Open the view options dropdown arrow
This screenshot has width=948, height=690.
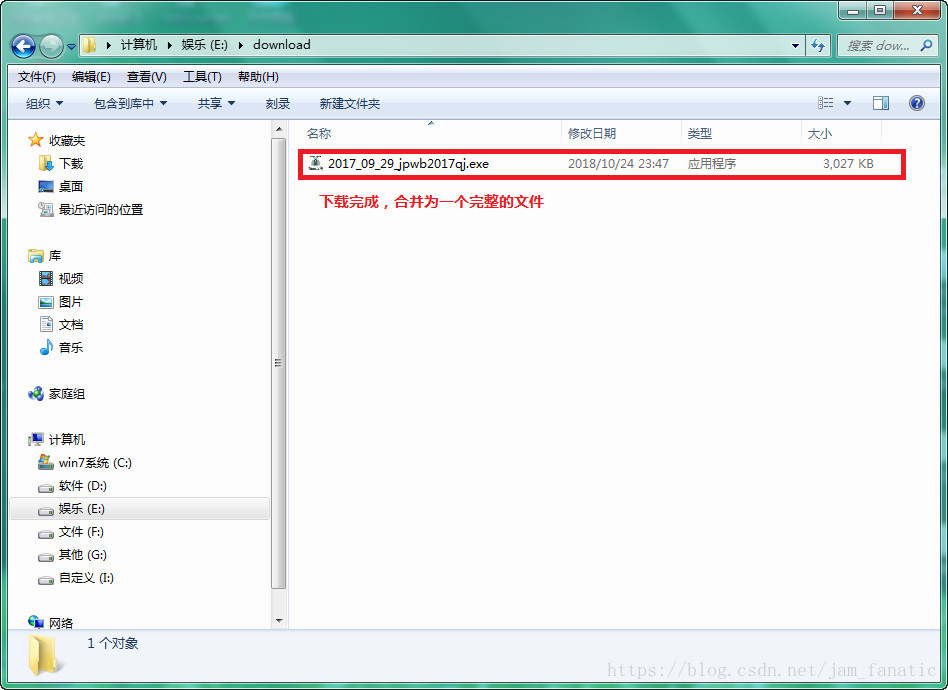coord(848,103)
